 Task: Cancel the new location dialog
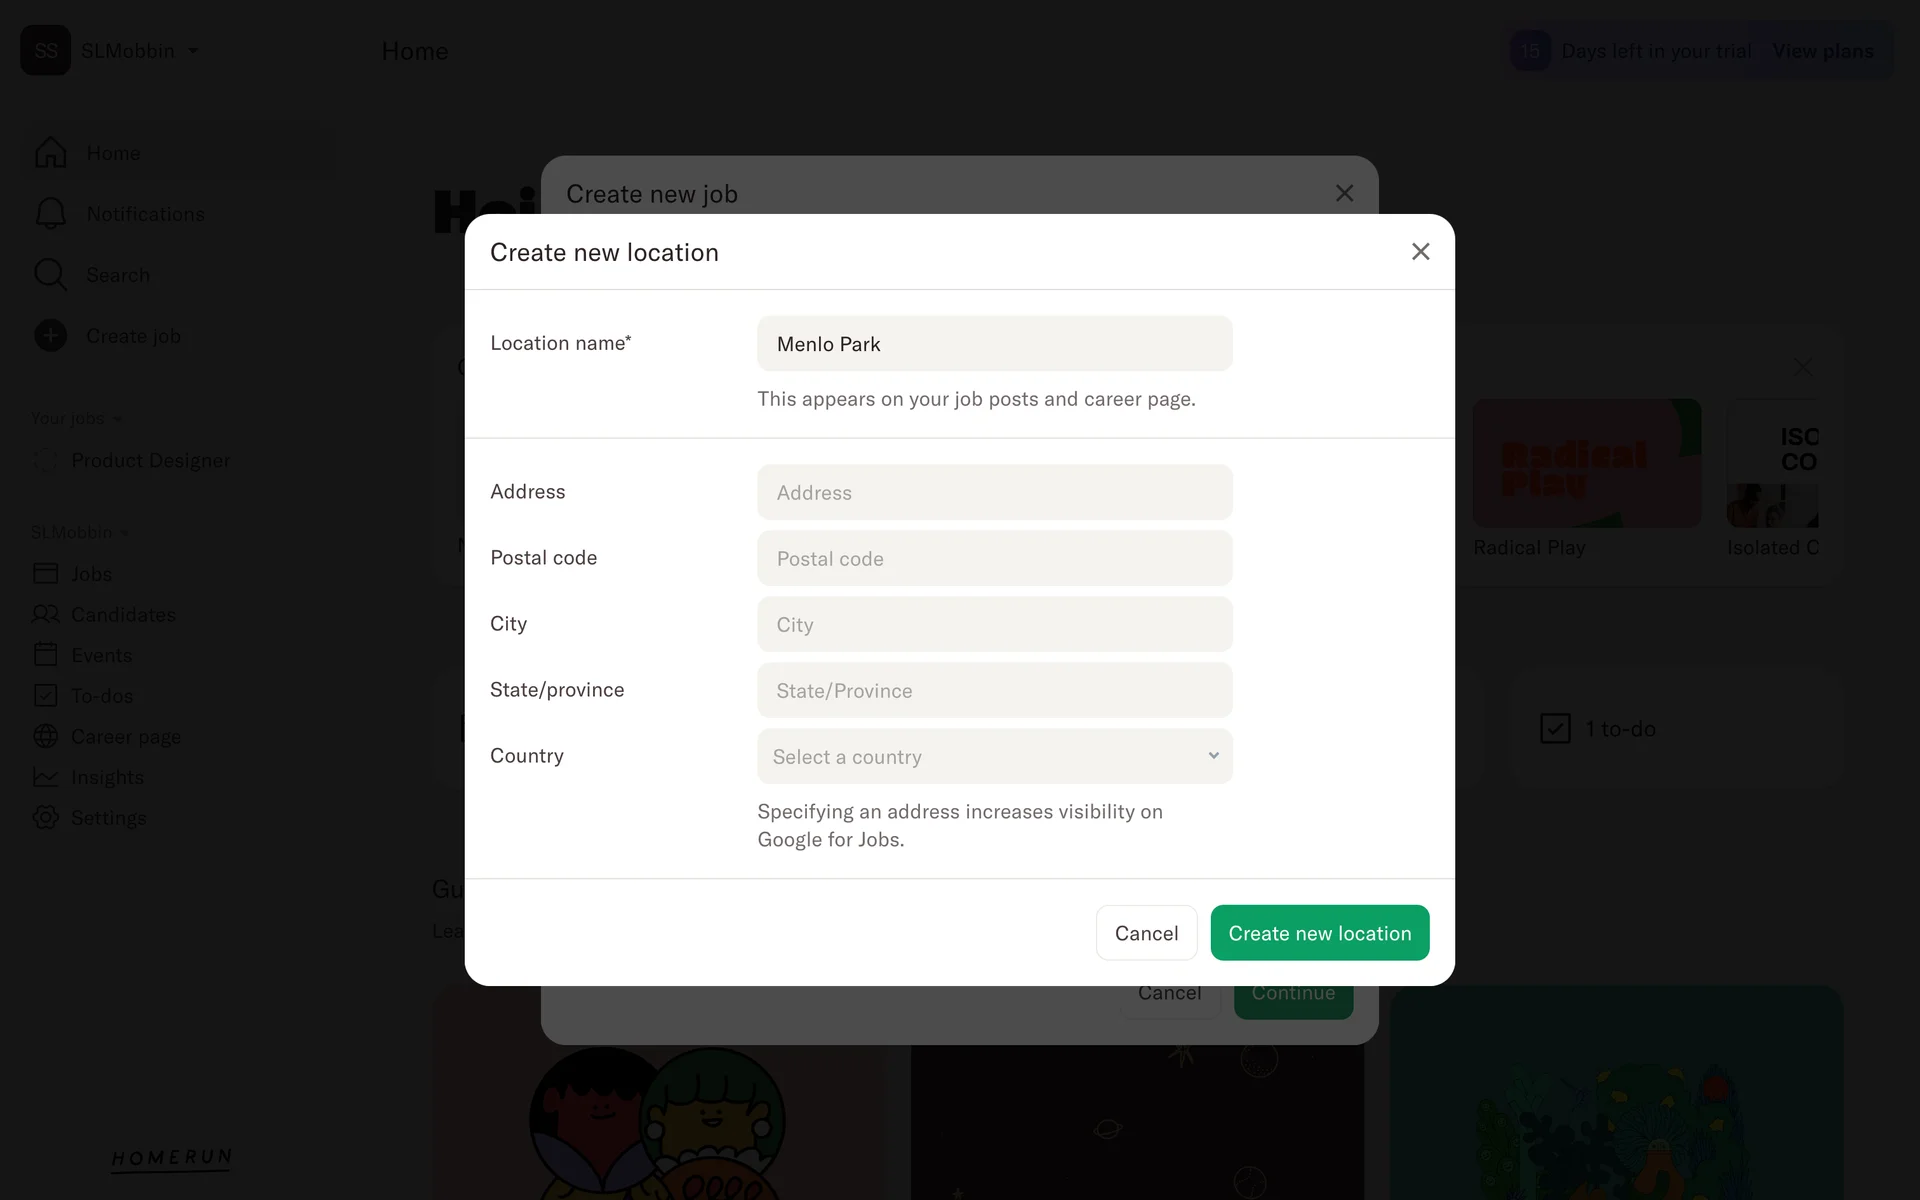pos(1146,933)
